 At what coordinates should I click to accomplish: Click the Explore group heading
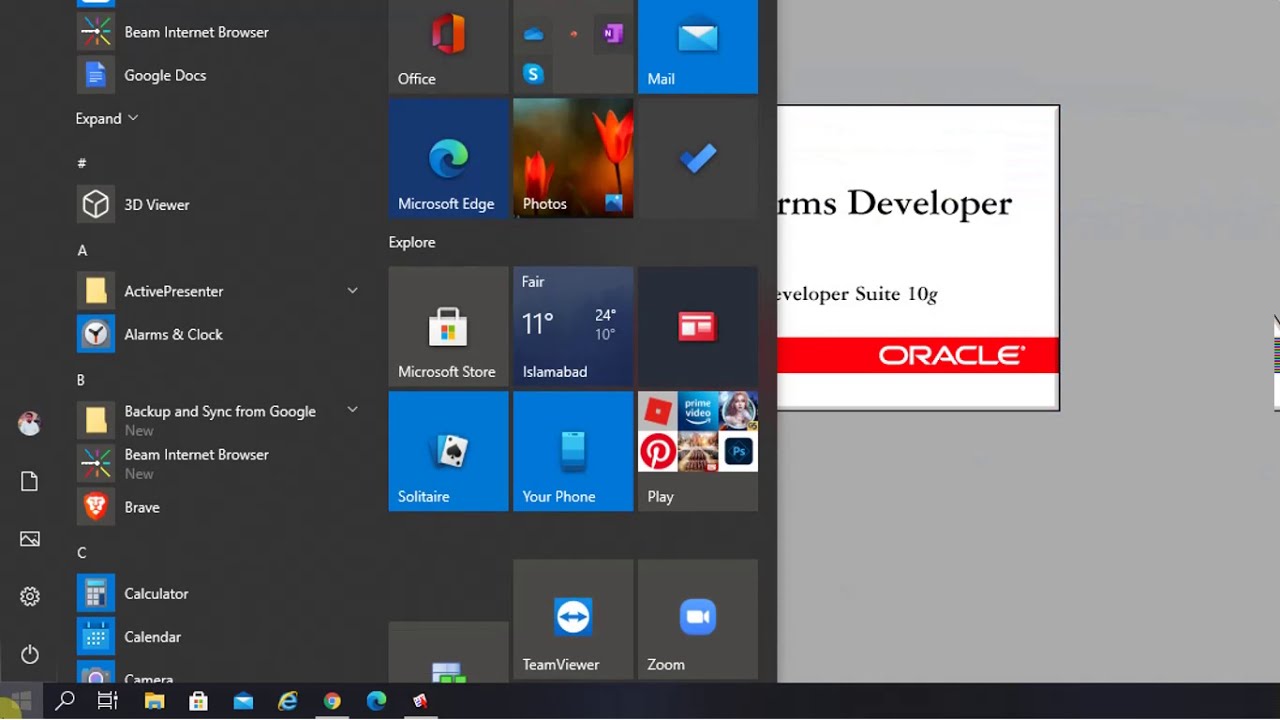click(x=412, y=242)
